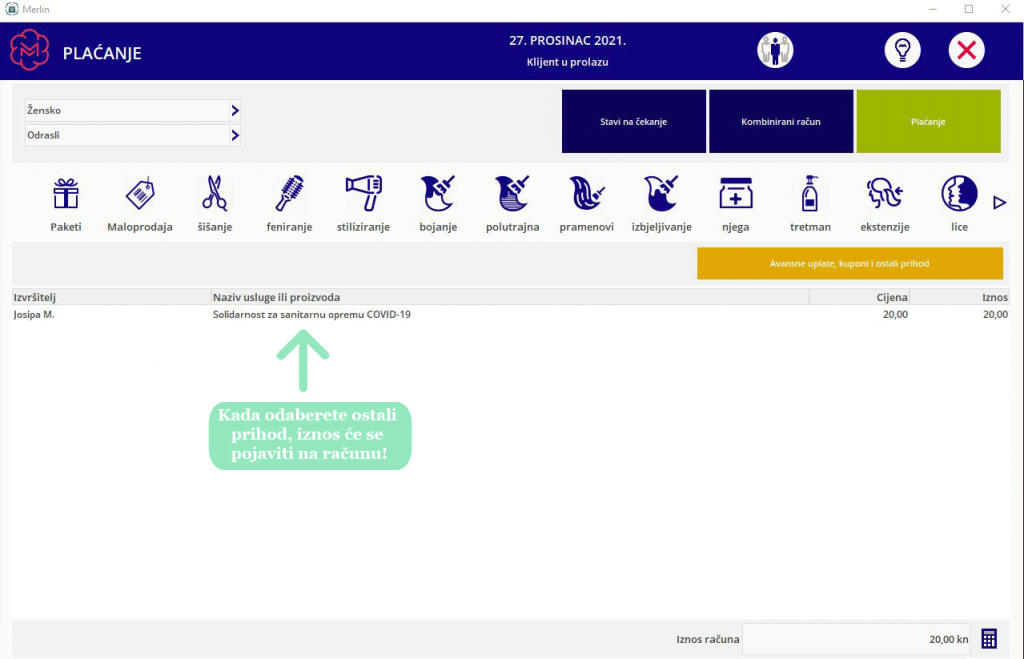
Task: Open the Paketi gift icon category
Action: tap(66, 194)
